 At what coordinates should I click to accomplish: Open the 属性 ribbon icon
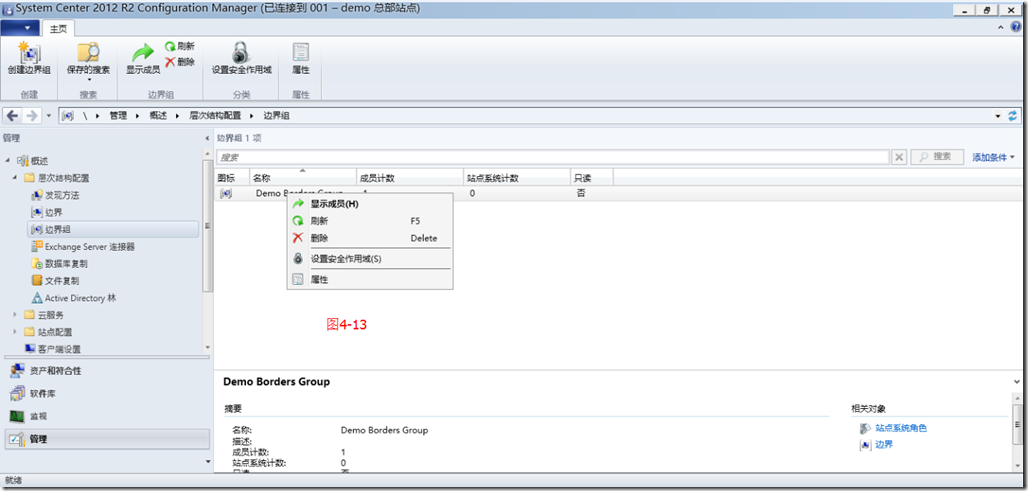click(x=300, y=53)
